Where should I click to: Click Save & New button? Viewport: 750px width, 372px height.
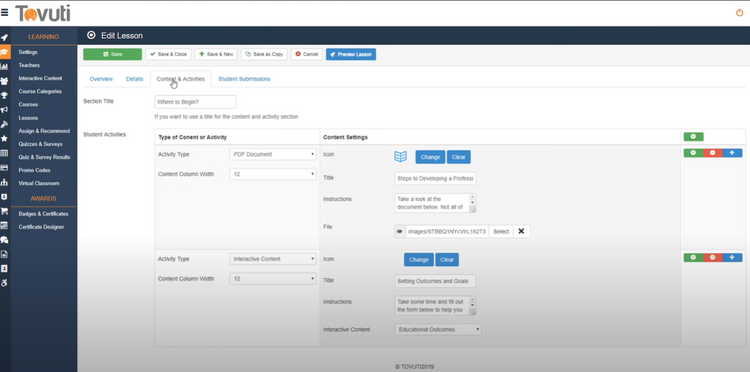(216, 54)
